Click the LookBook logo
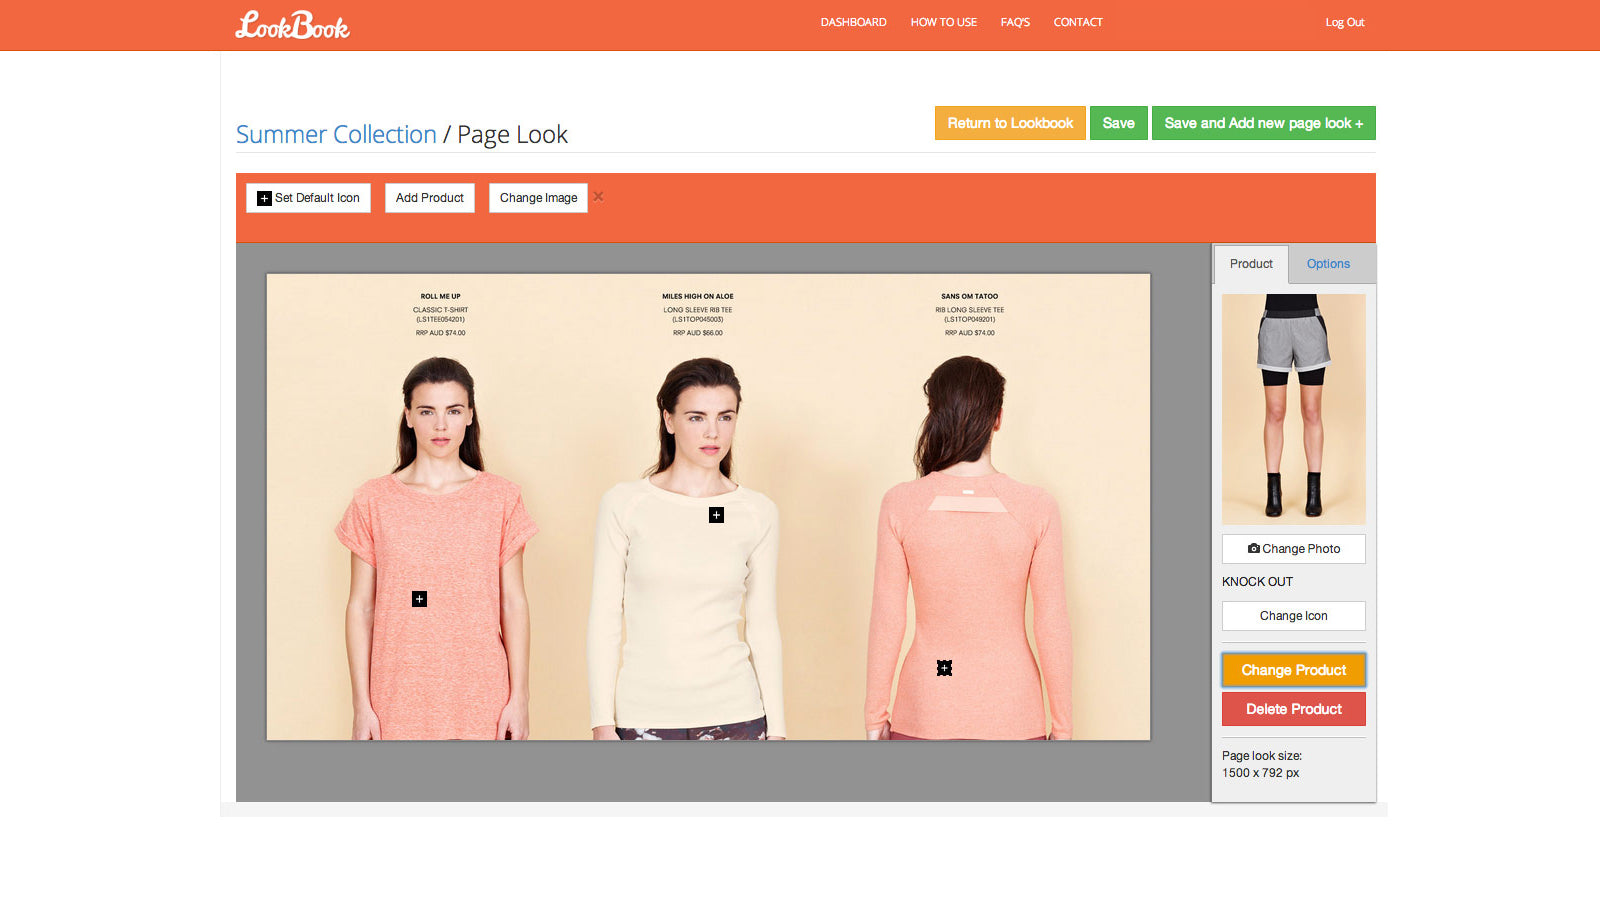 tap(292, 24)
